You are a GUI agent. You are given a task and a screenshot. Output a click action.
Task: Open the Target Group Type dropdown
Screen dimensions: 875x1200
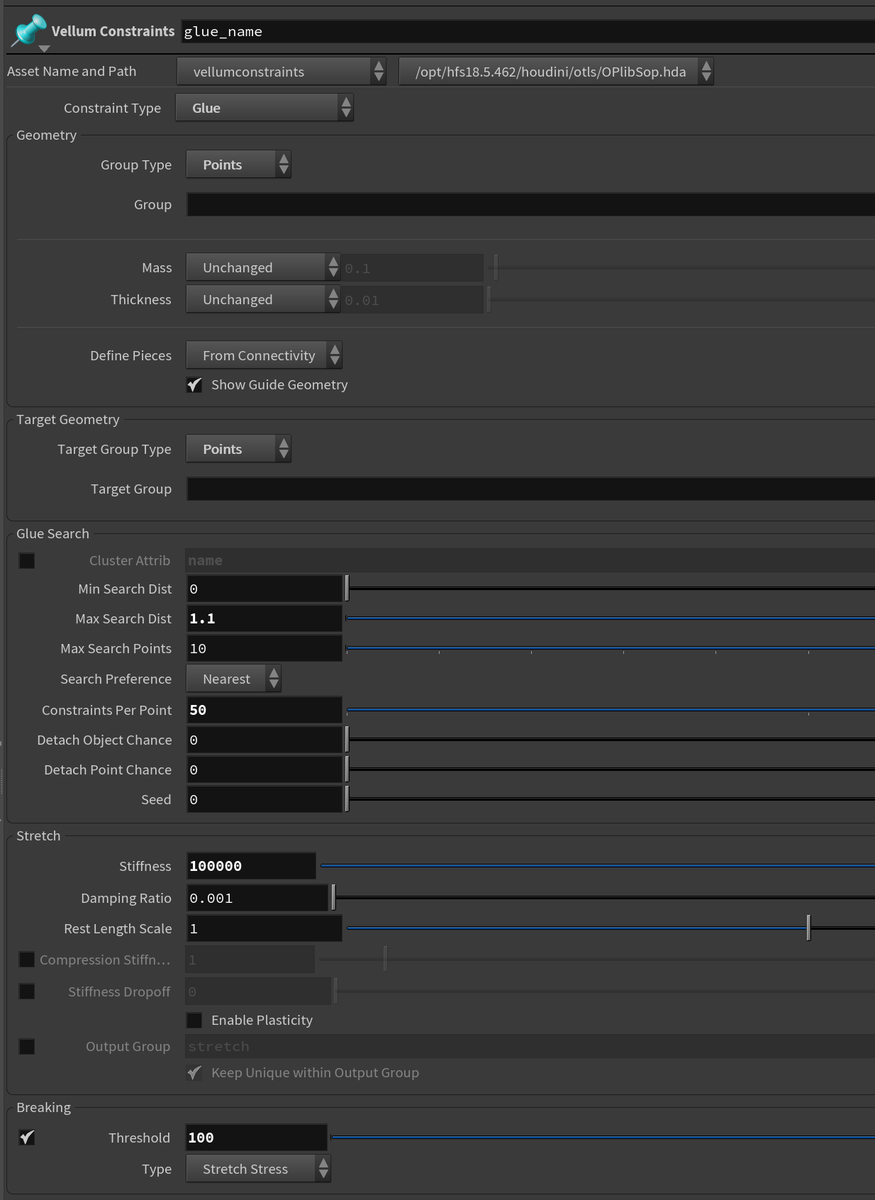pyautogui.click(x=239, y=449)
